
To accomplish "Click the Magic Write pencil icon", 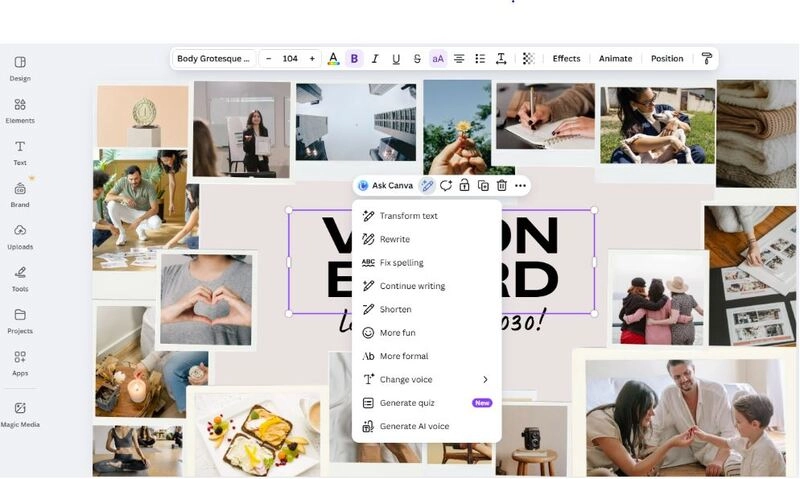I will [427, 186].
